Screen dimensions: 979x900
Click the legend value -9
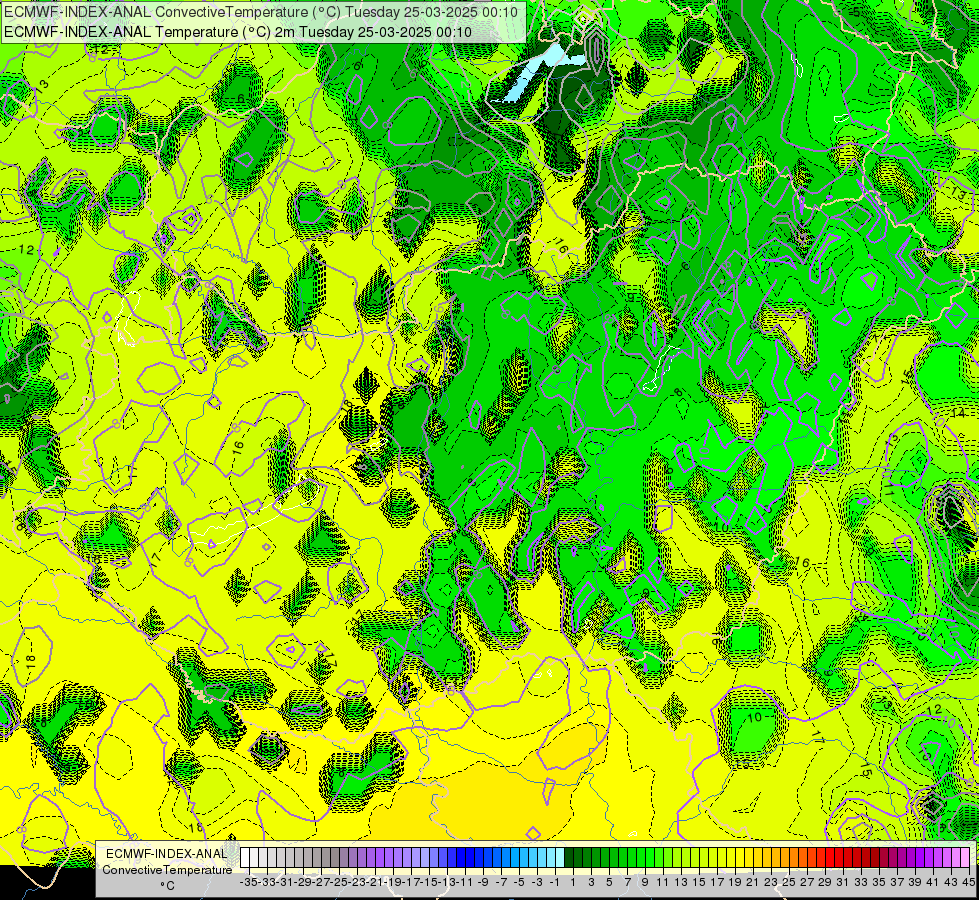[x=483, y=883]
